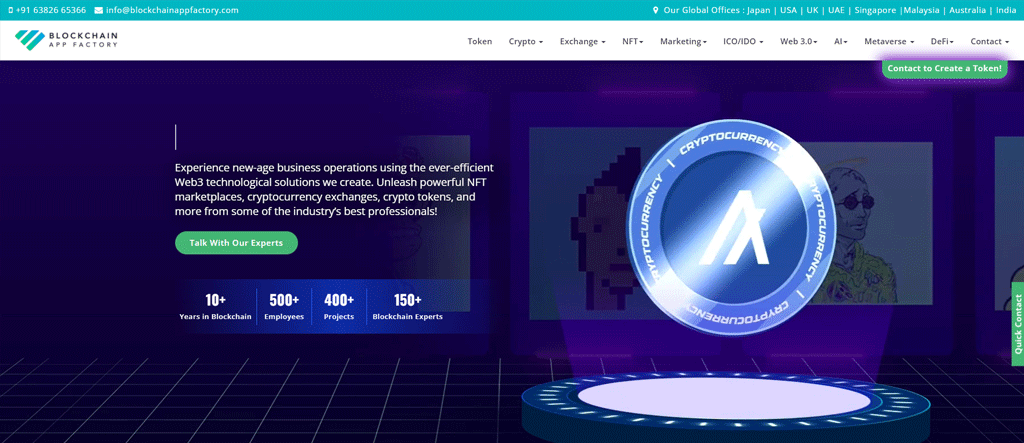Expand the Metaverse dropdown
The width and height of the screenshot is (1024, 443).
889,41
